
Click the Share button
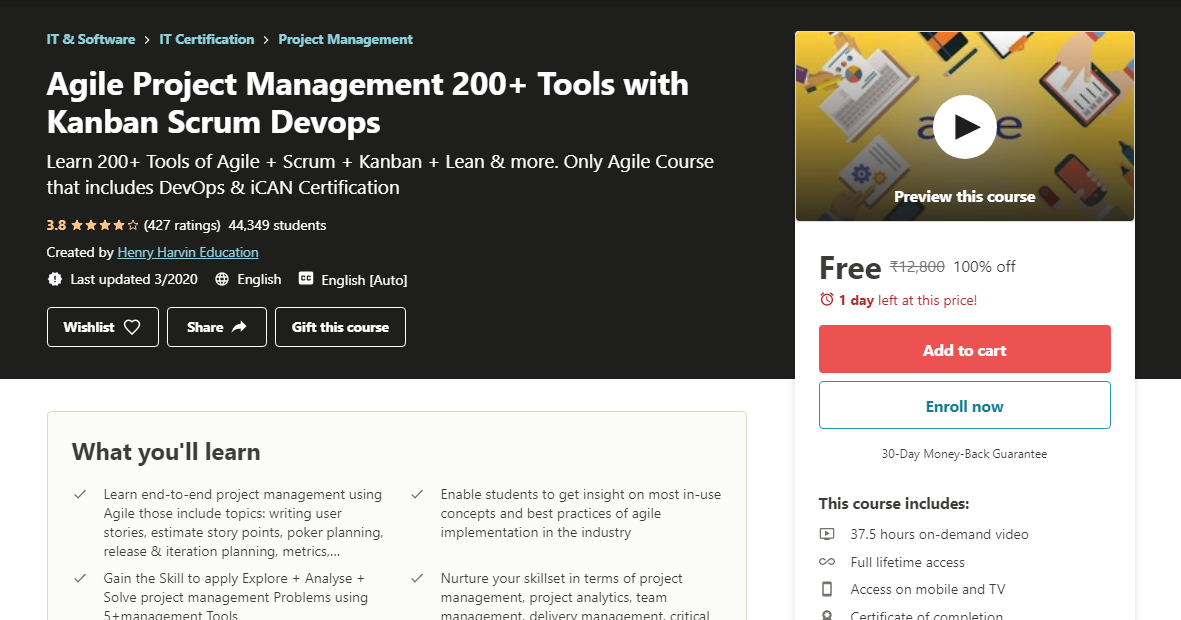tap(217, 327)
